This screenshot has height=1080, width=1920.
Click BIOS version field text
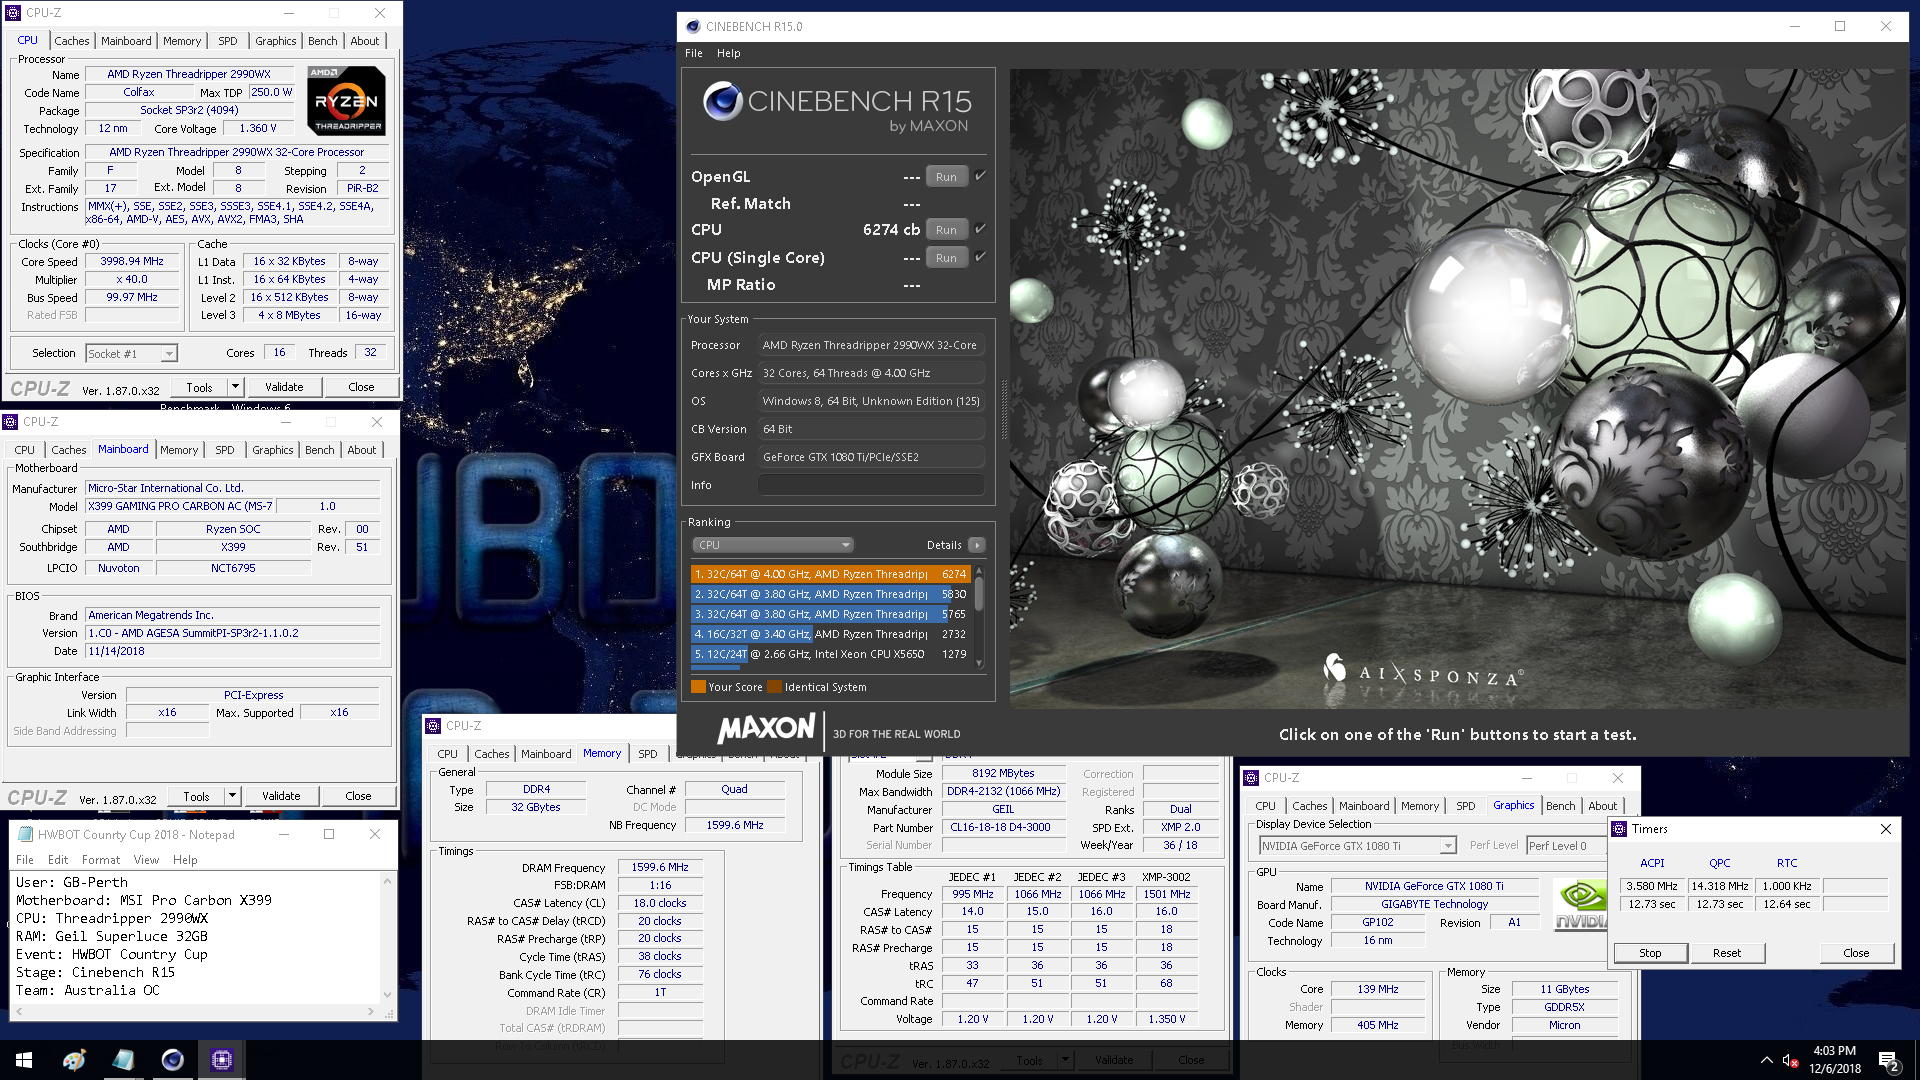click(x=232, y=633)
